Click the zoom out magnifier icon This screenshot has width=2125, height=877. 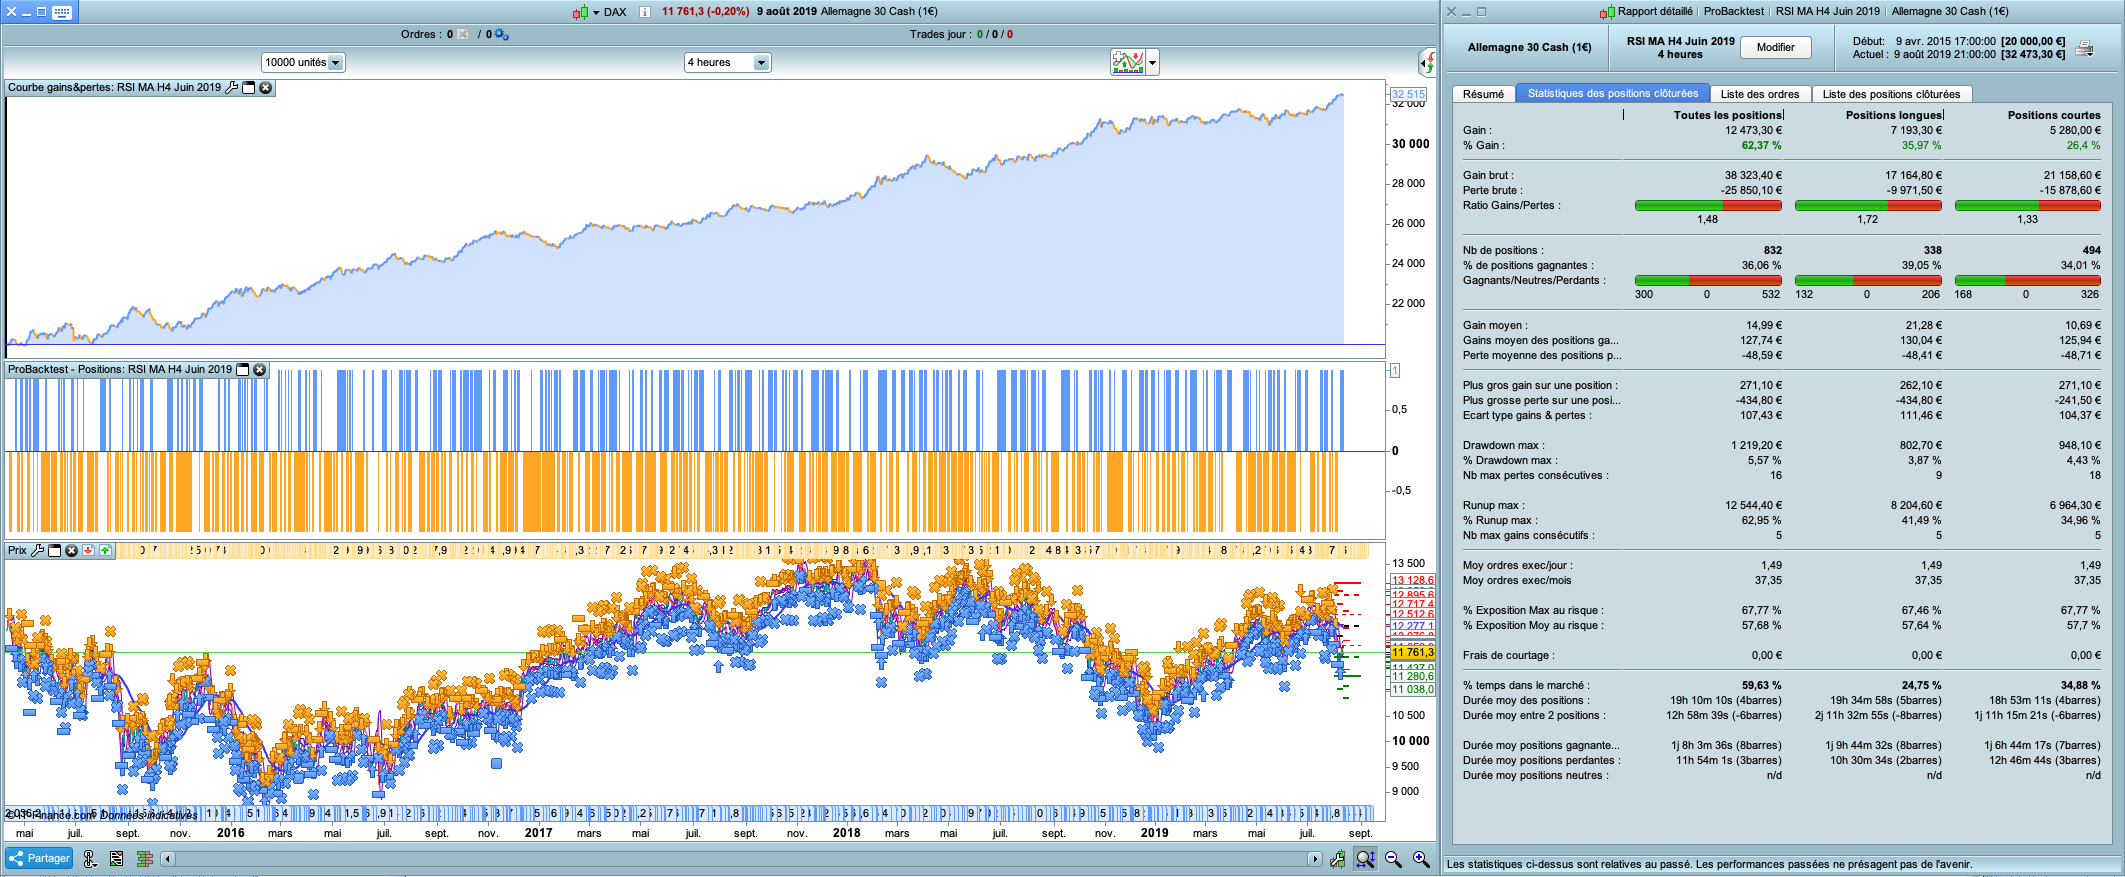point(1393,859)
